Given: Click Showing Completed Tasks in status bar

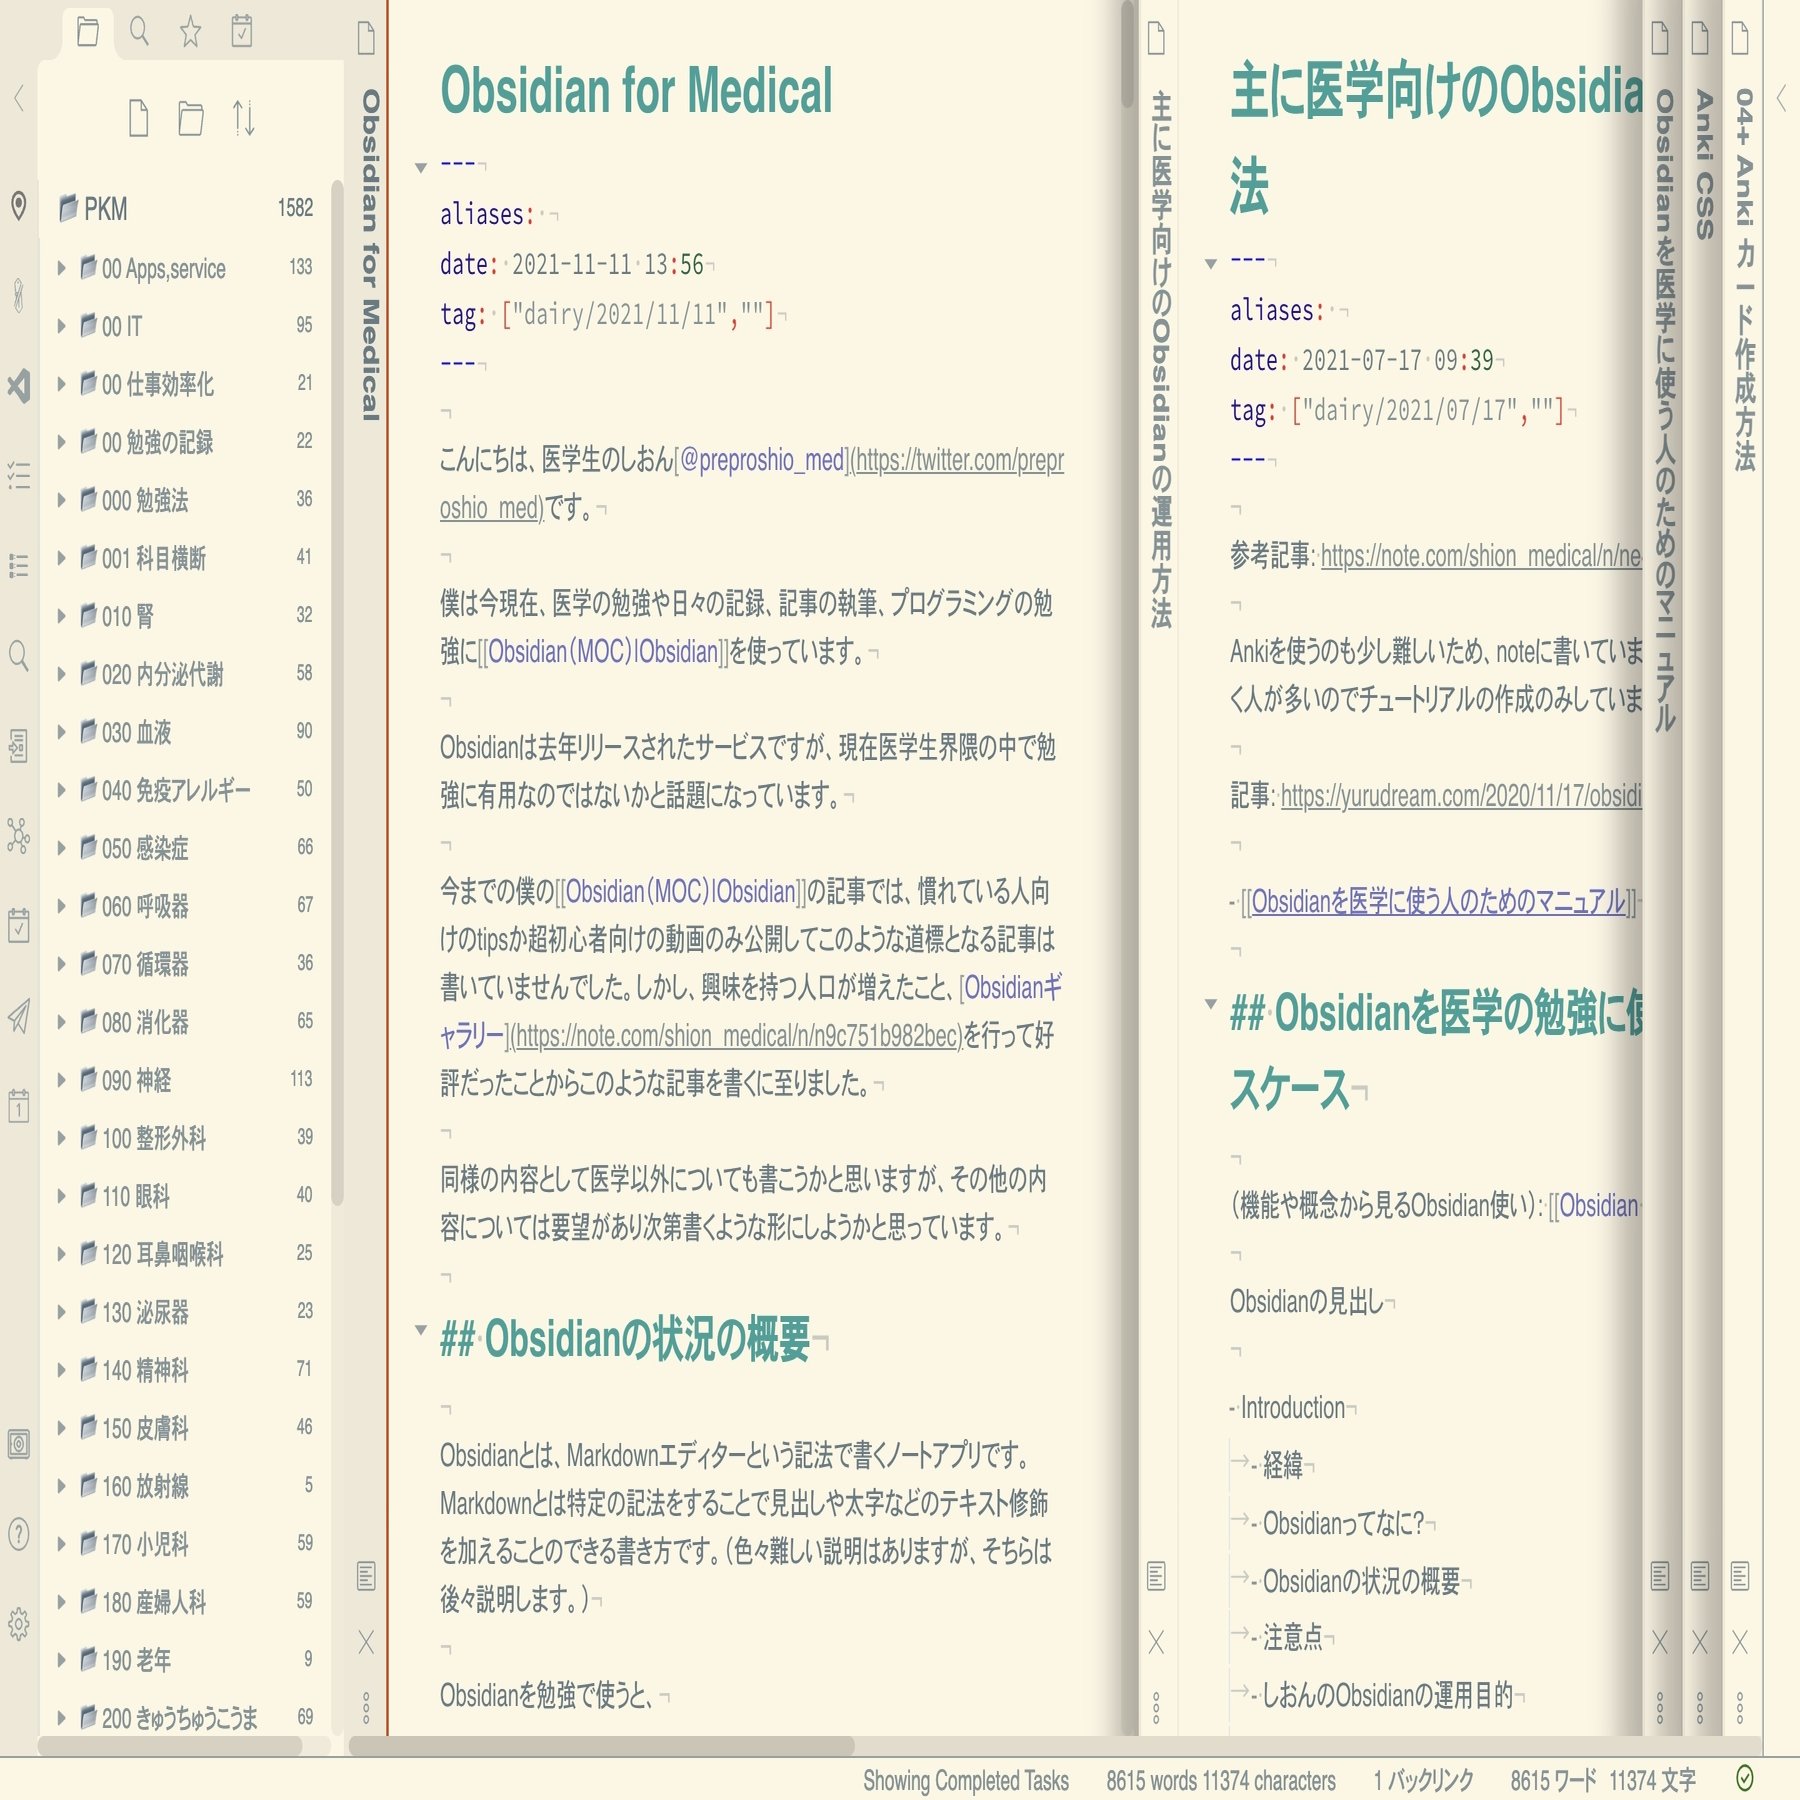Looking at the screenshot, I should point(966,1780).
